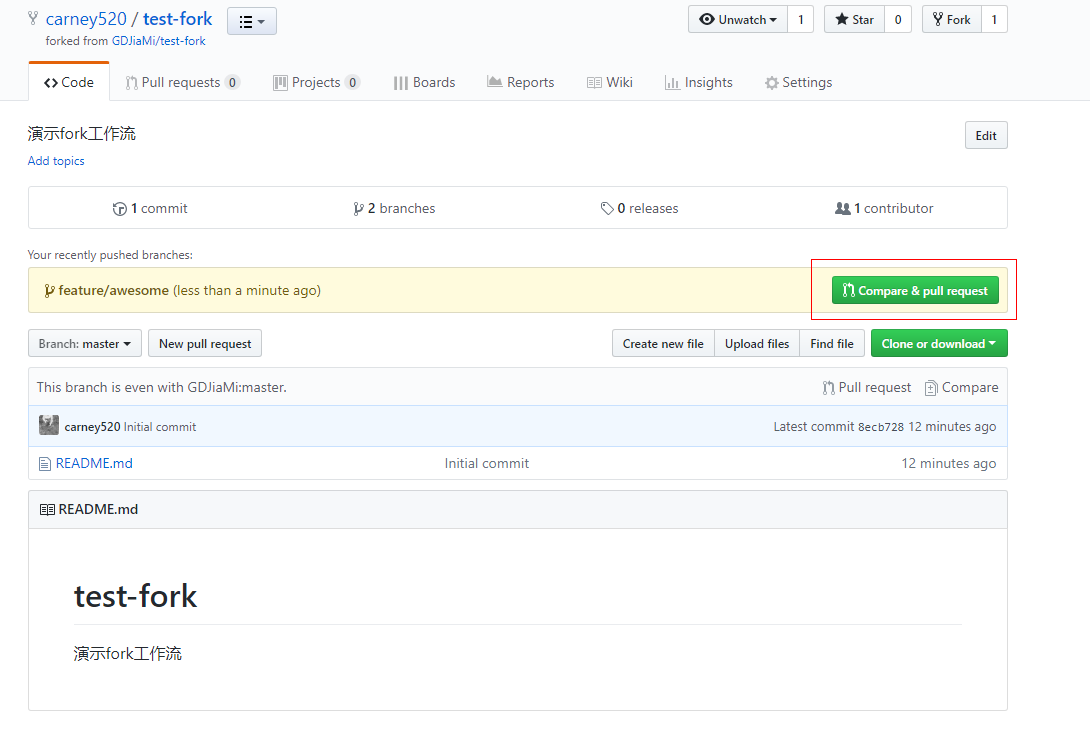Image resolution: width=1090 pixels, height=745 pixels.
Task: Toggle watching off via the Unwatch button
Action: click(738, 18)
